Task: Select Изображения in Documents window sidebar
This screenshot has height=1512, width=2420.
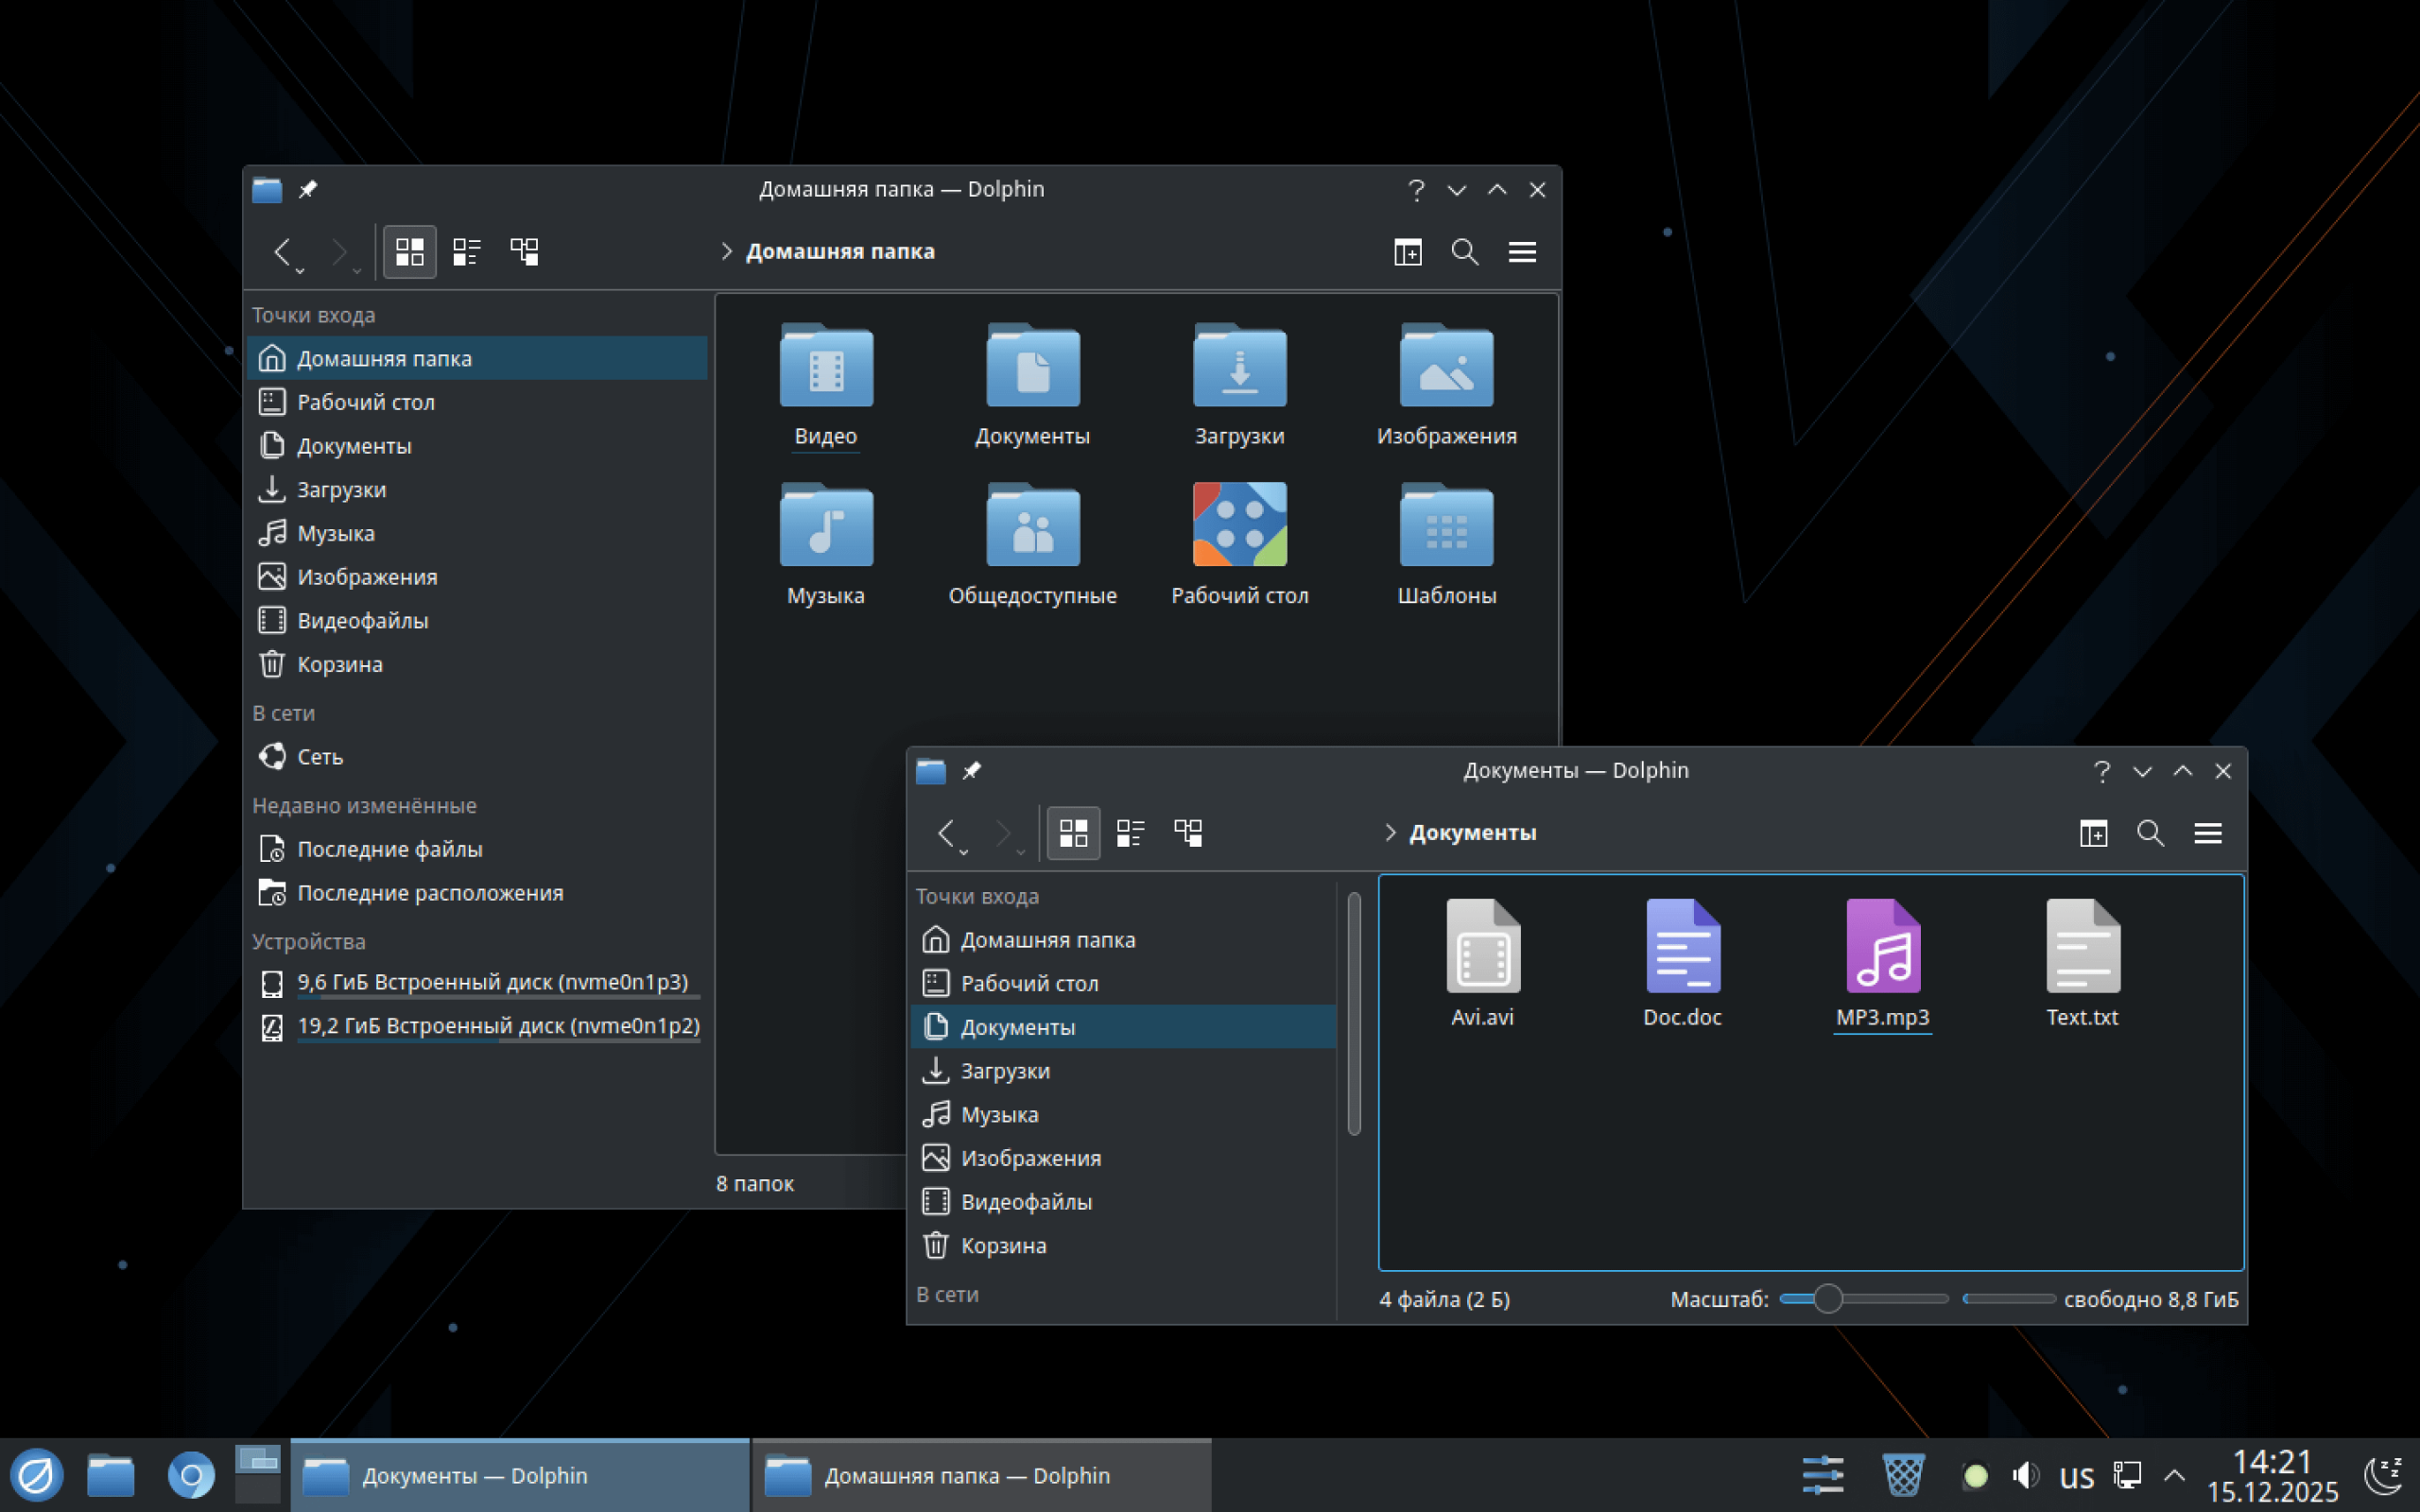Action: pyautogui.click(x=1030, y=1158)
